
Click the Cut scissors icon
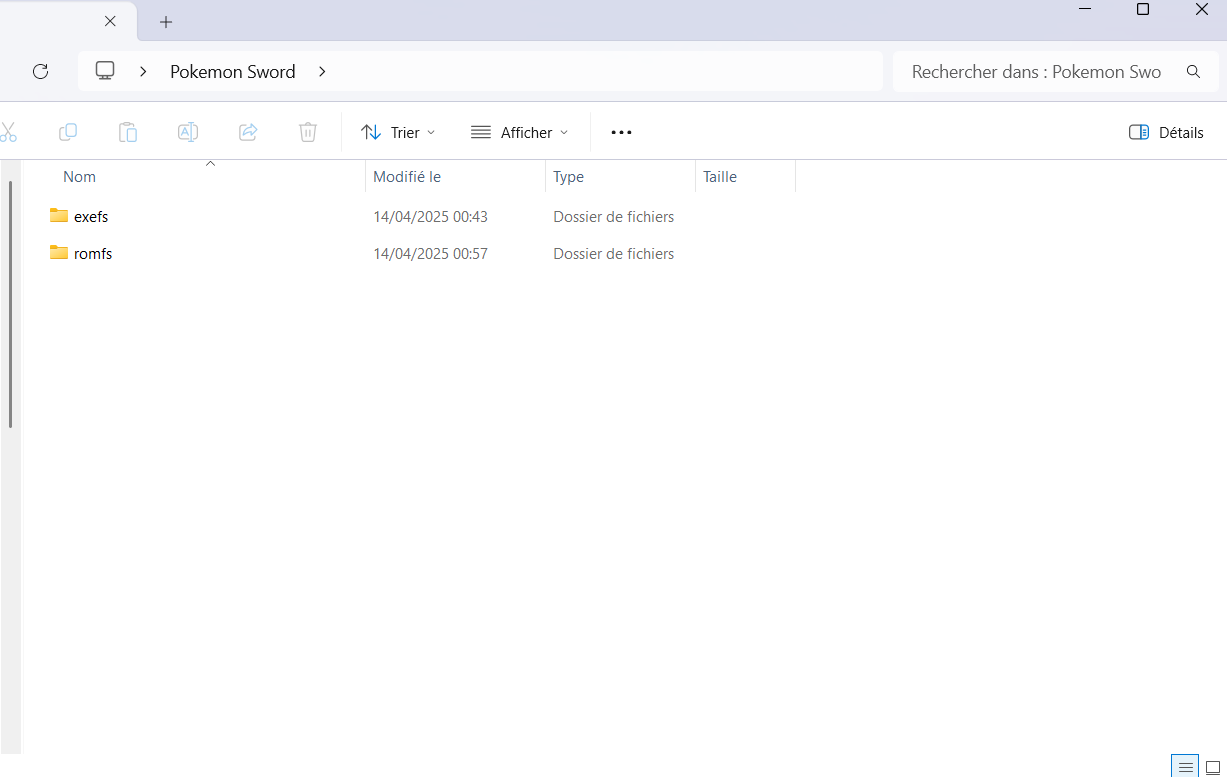[x=8, y=132]
